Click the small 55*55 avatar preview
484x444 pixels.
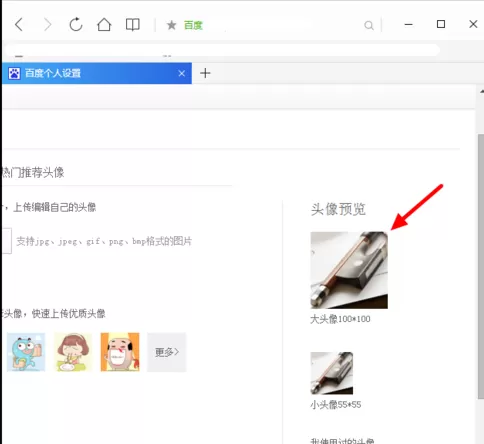332,373
